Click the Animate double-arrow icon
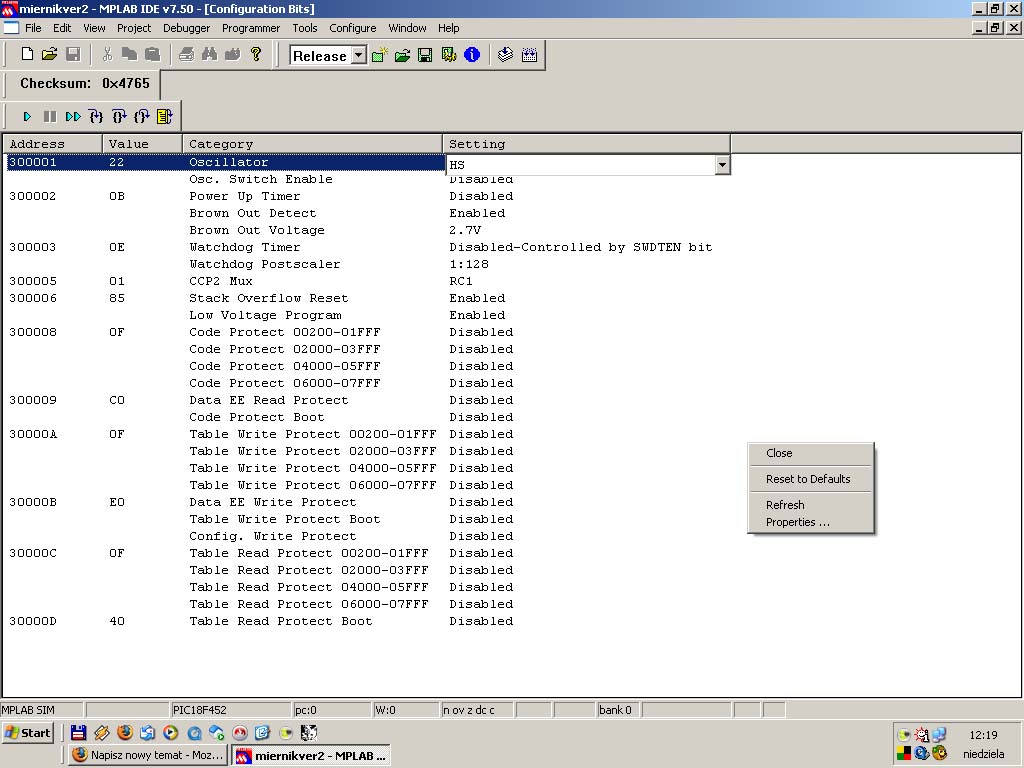Image resolution: width=1024 pixels, height=768 pixels. tap(73, 116)
